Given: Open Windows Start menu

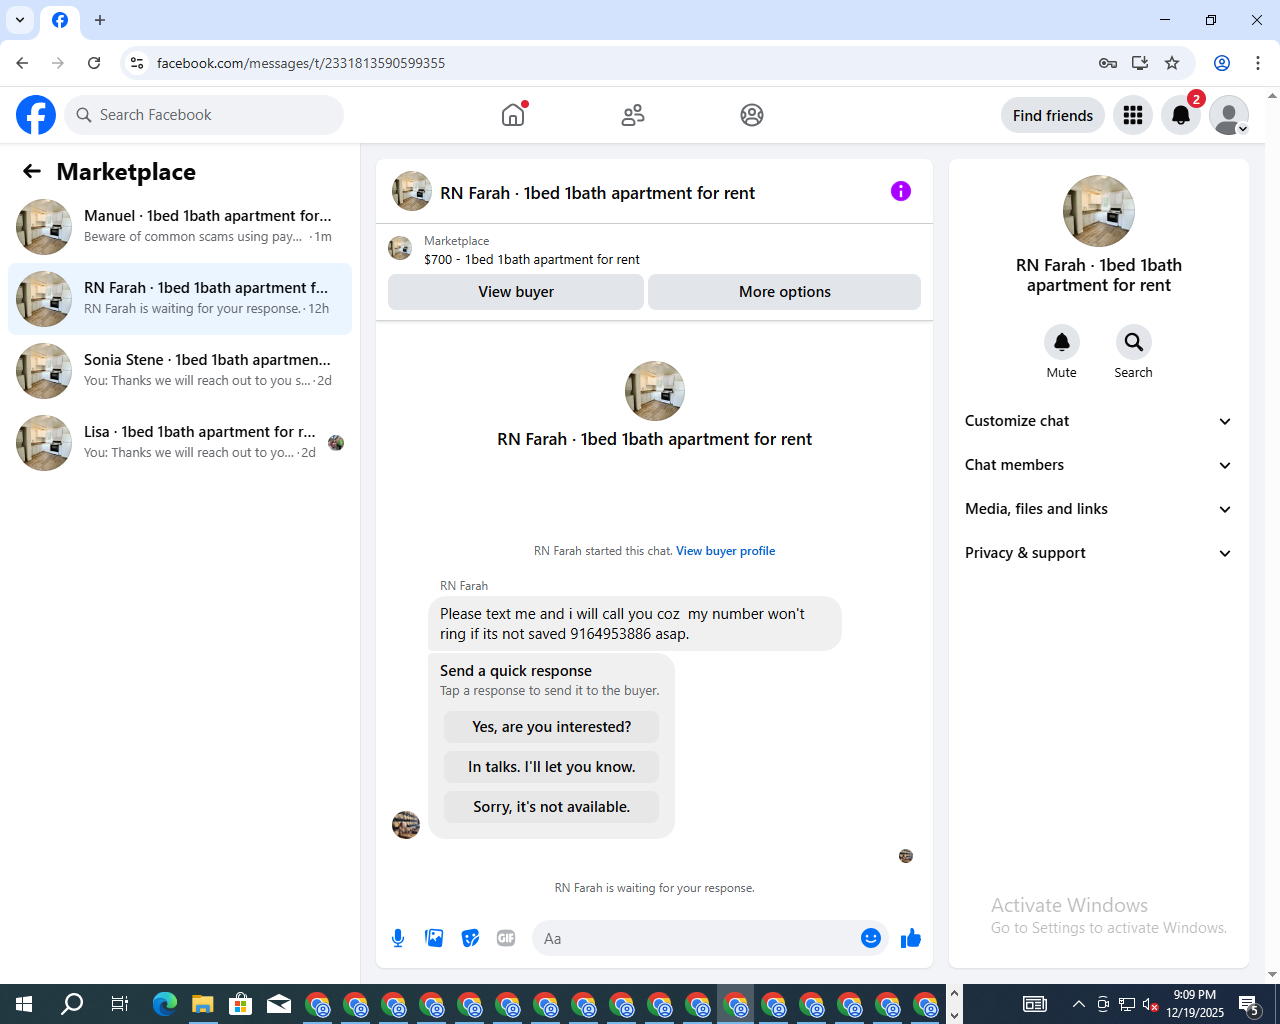Looking at the screenshot, I should [x=24, y=1004].
